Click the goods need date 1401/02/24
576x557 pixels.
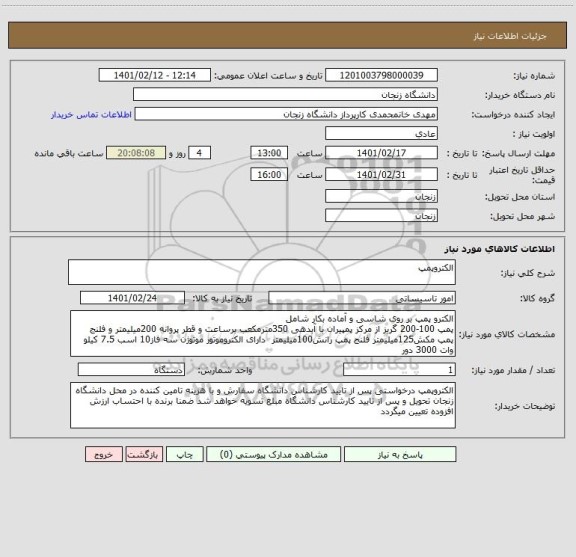[x=132, y=298]
